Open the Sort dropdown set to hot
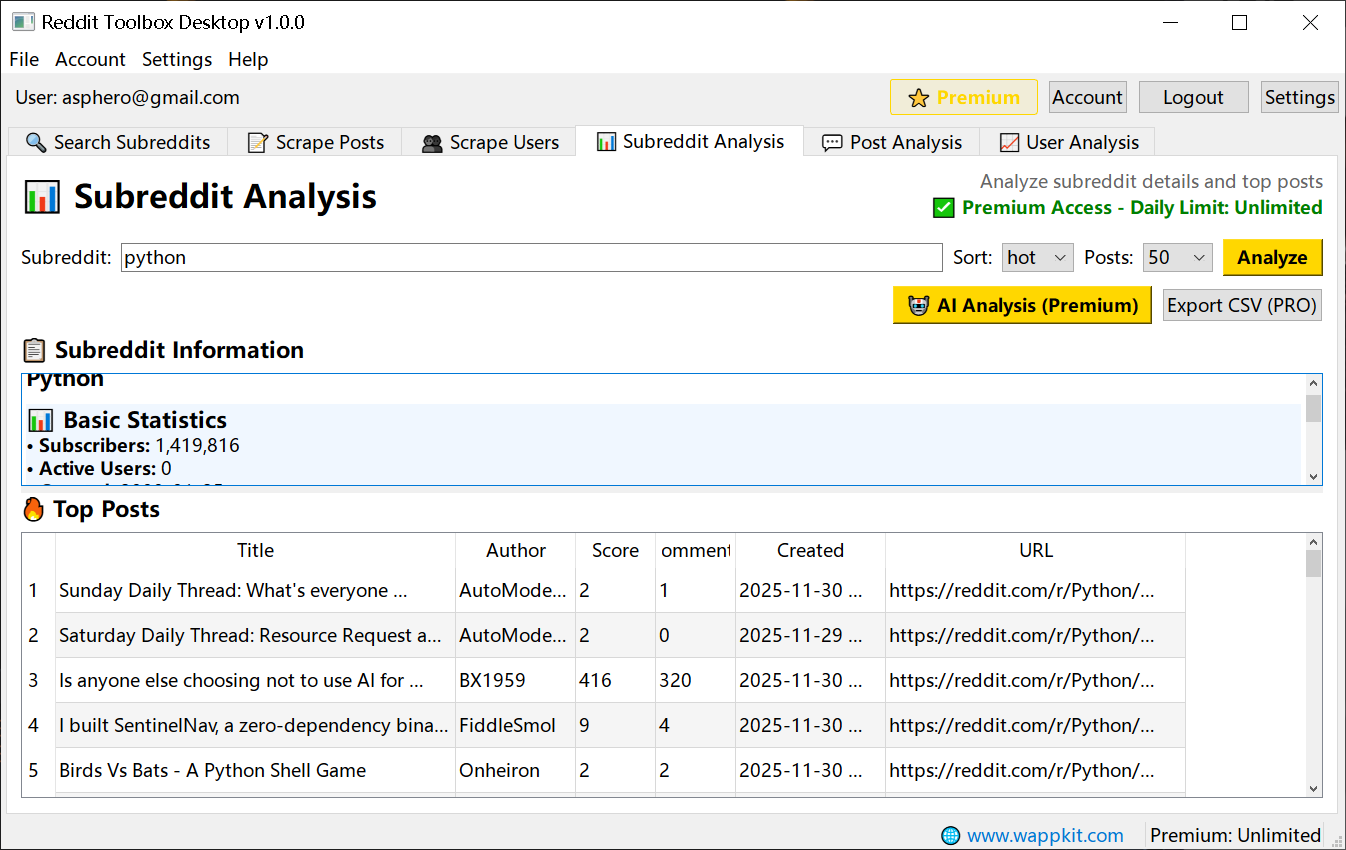 coord(1038,257)
